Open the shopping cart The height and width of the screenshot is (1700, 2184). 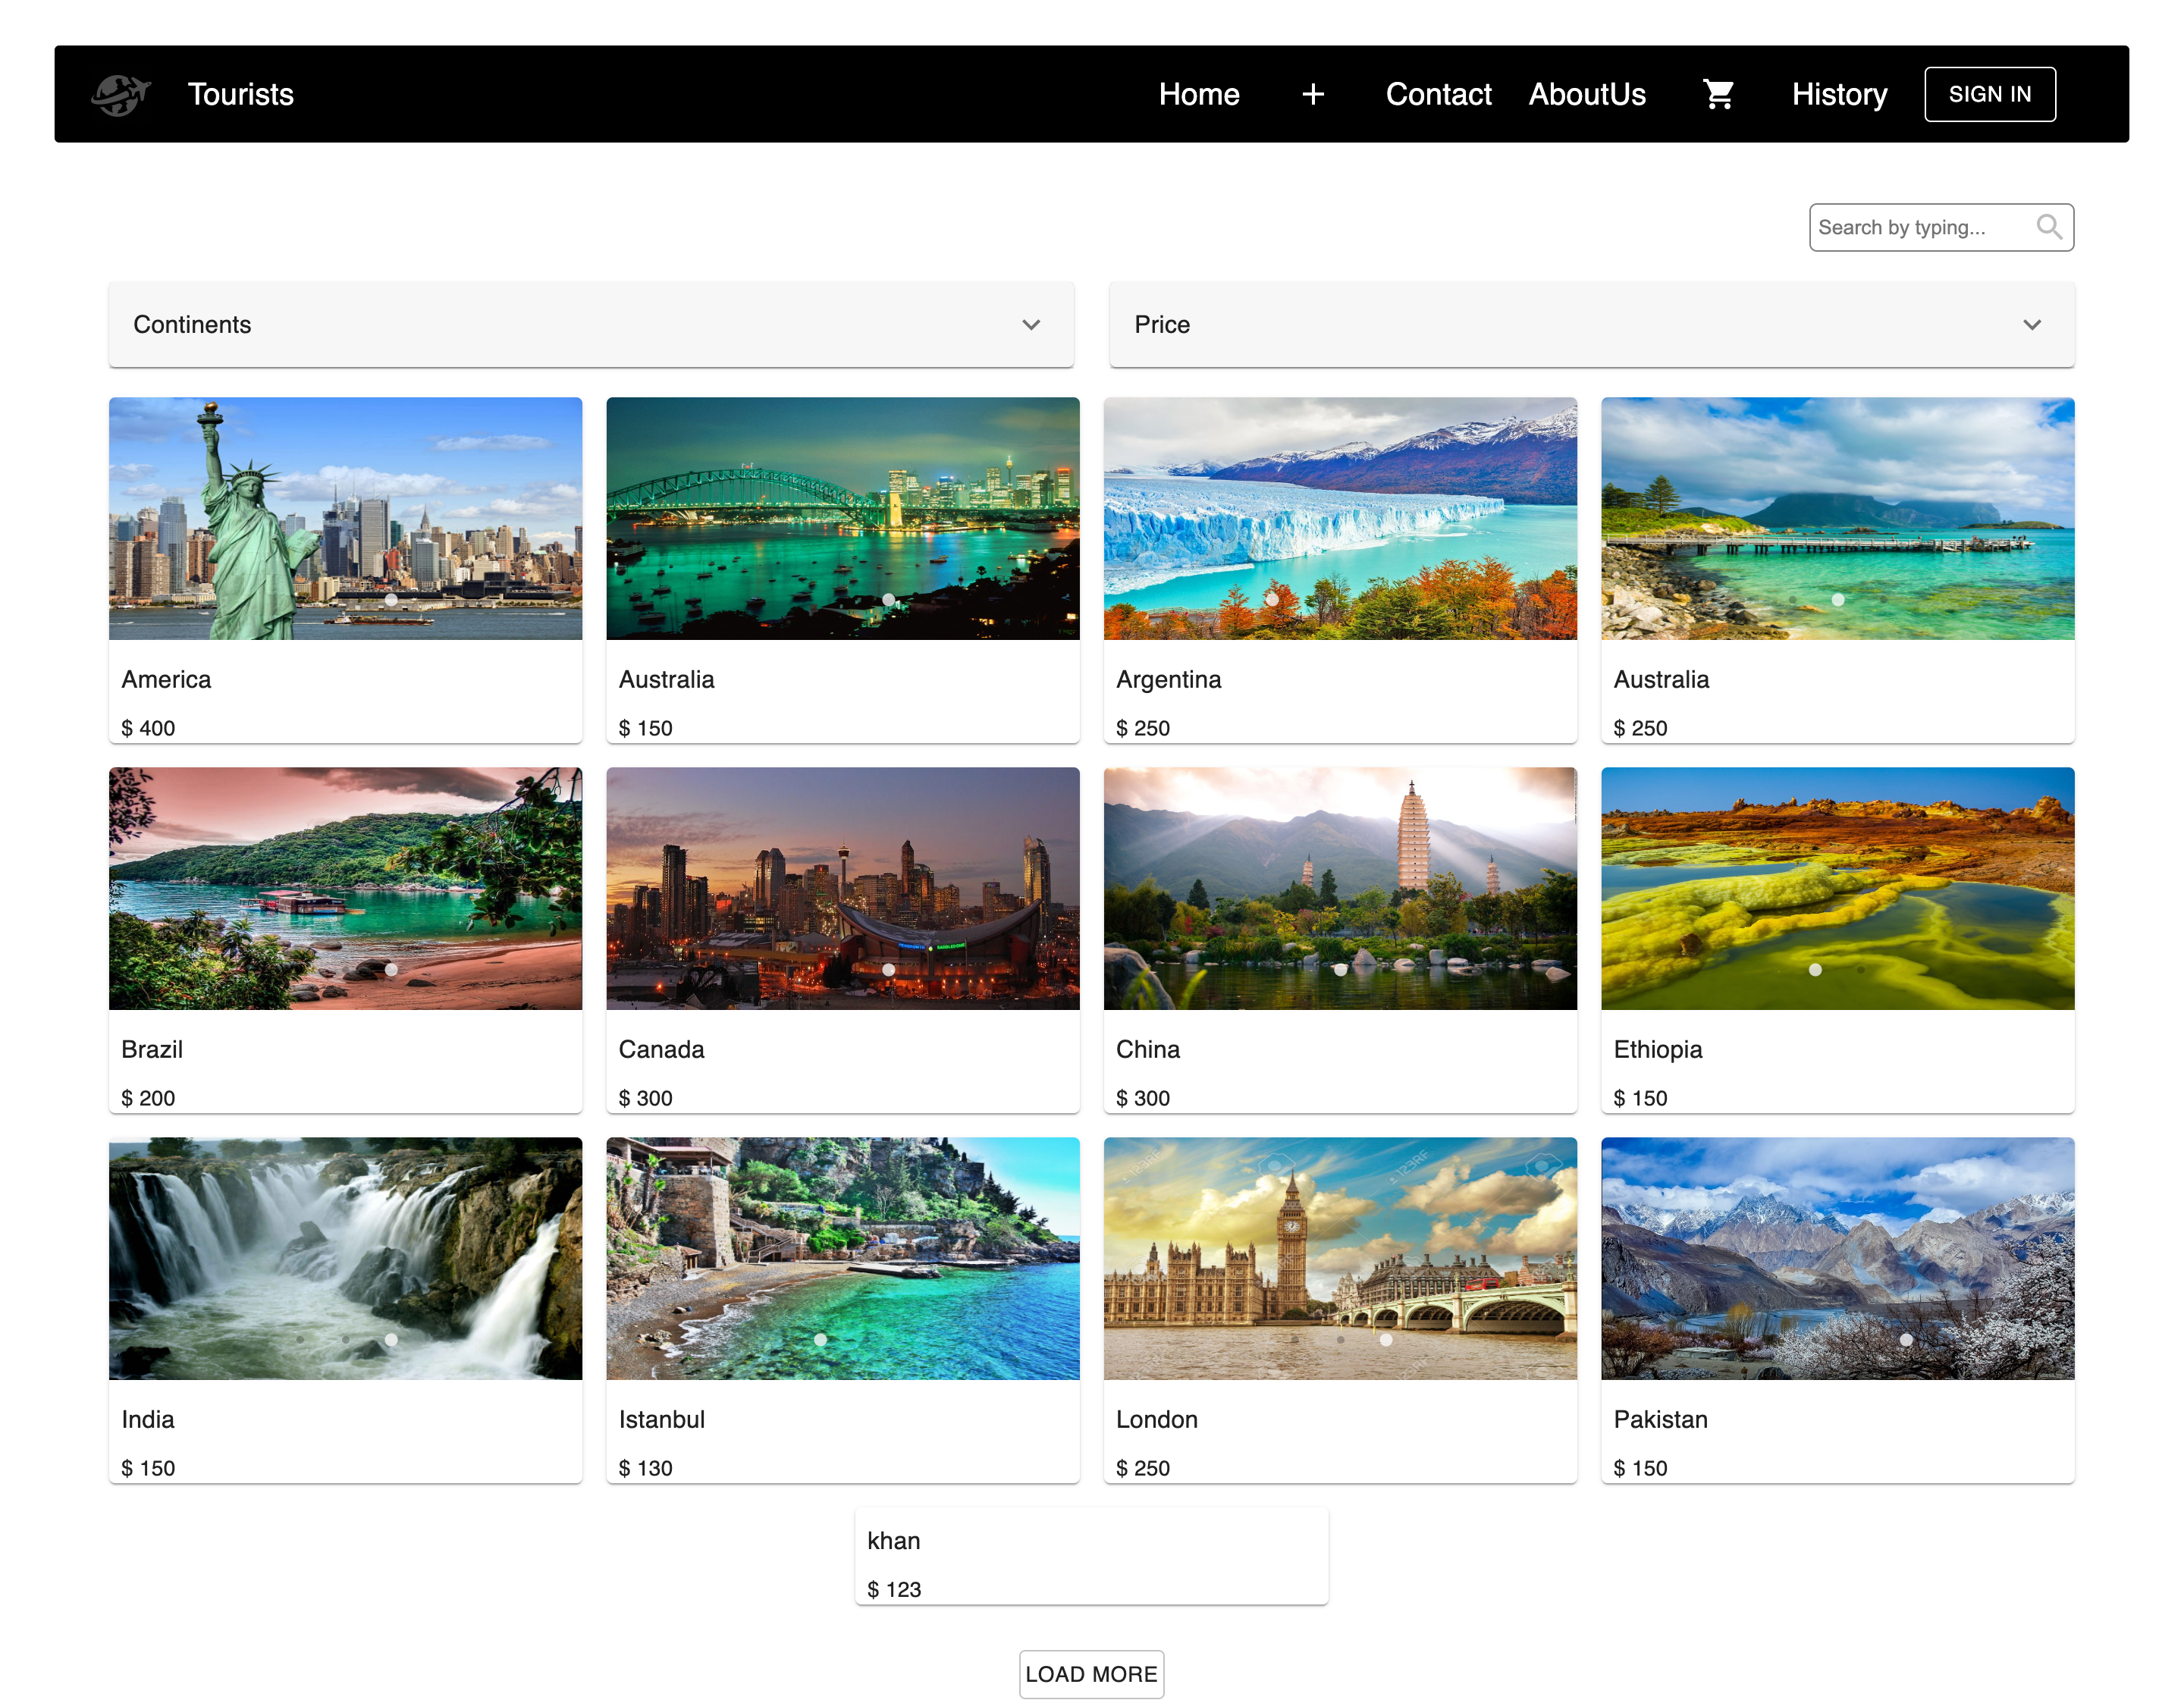pyautogui.click(x=1718, y=94)
